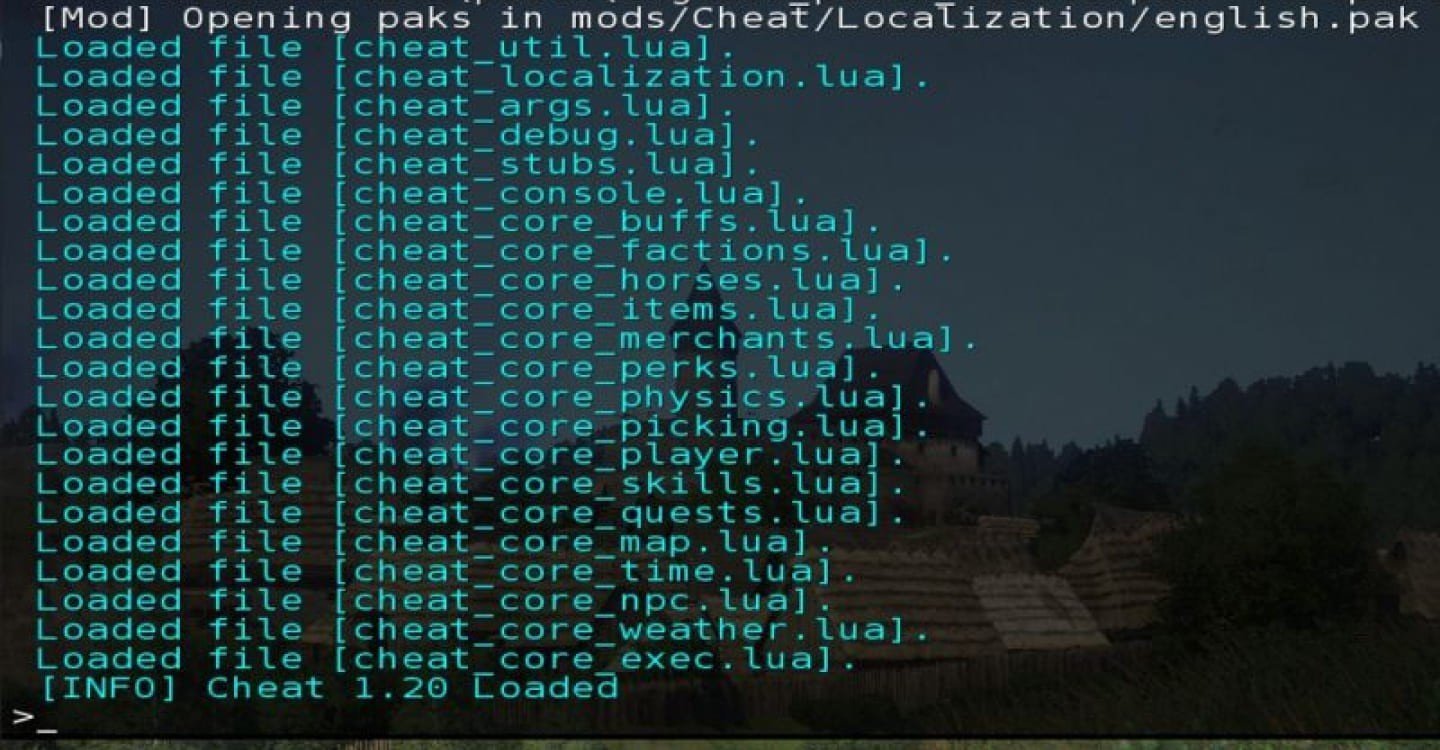The height and width of the screenshot is (750, 1440).
Task: Click the cheat_core_weather.lua line
Action: pyautogui.click(x=483, y=630)
